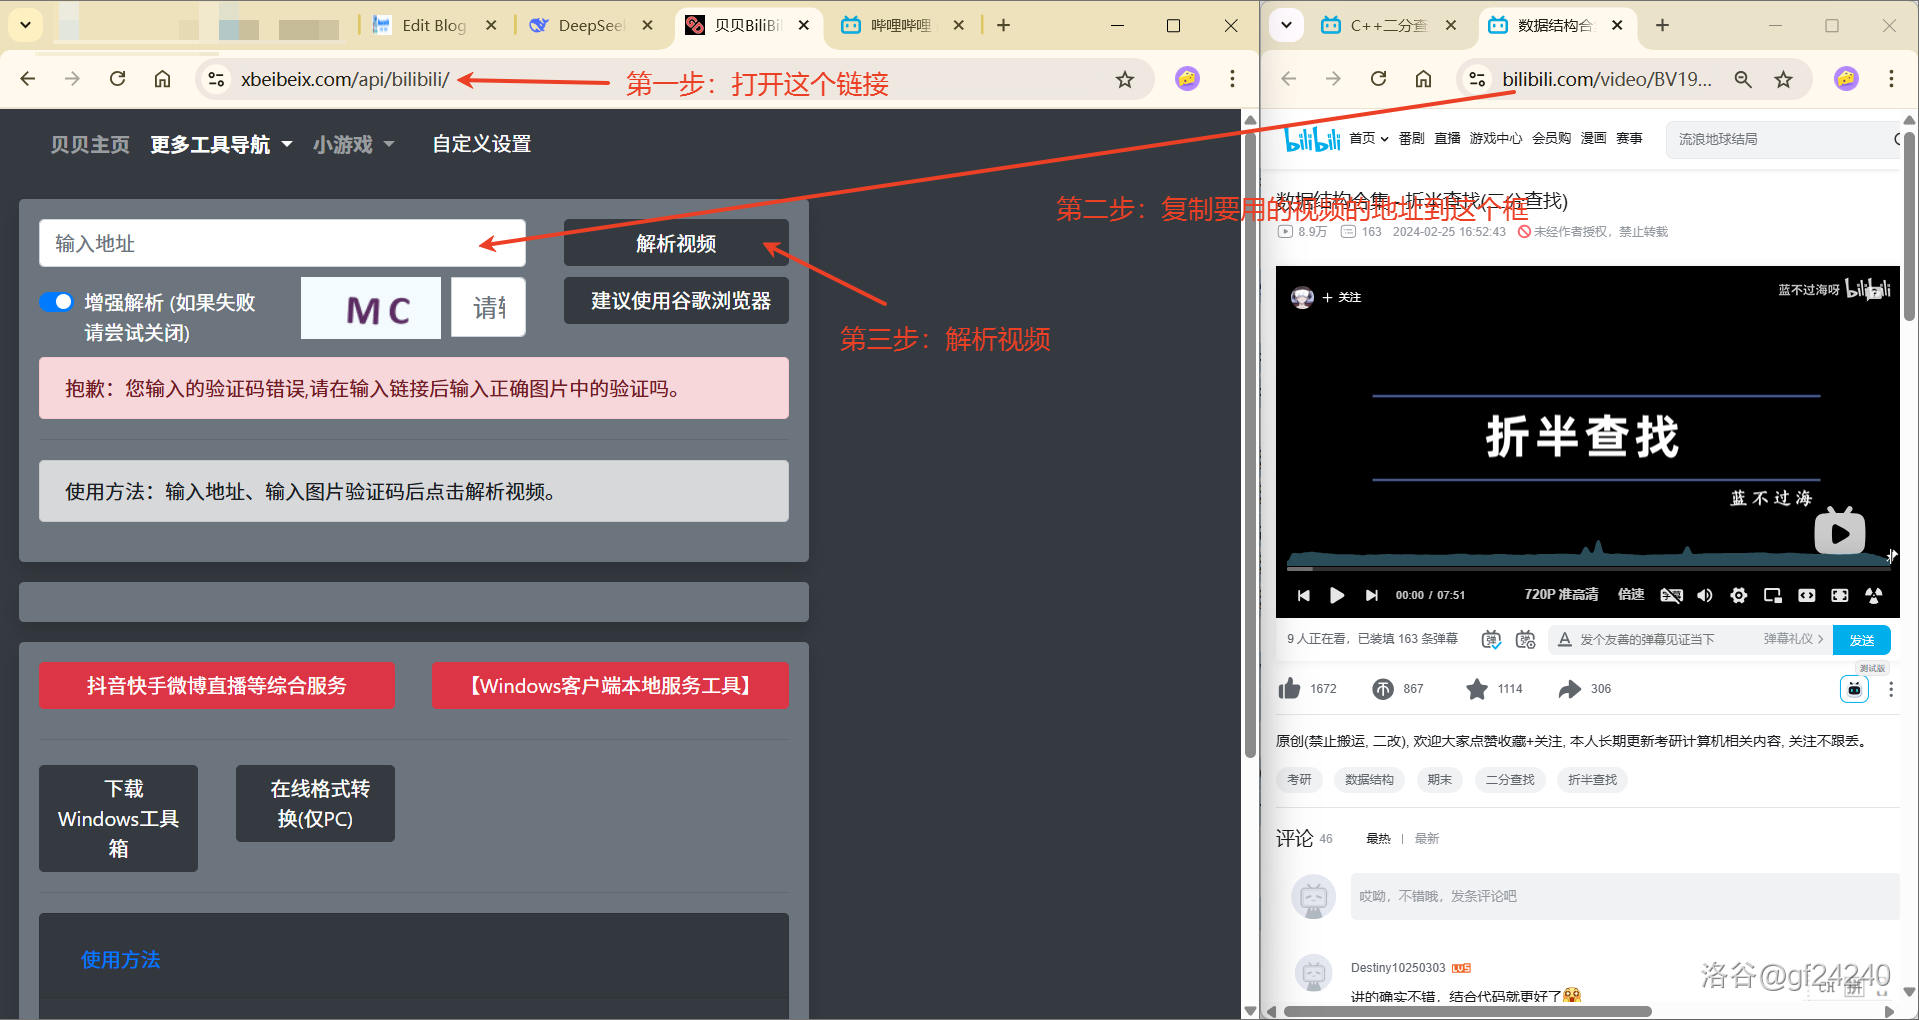Open Windows客户端本地服务工具 button
The height and width of the screenshot is (1020, 1919).
coord(610,685)
